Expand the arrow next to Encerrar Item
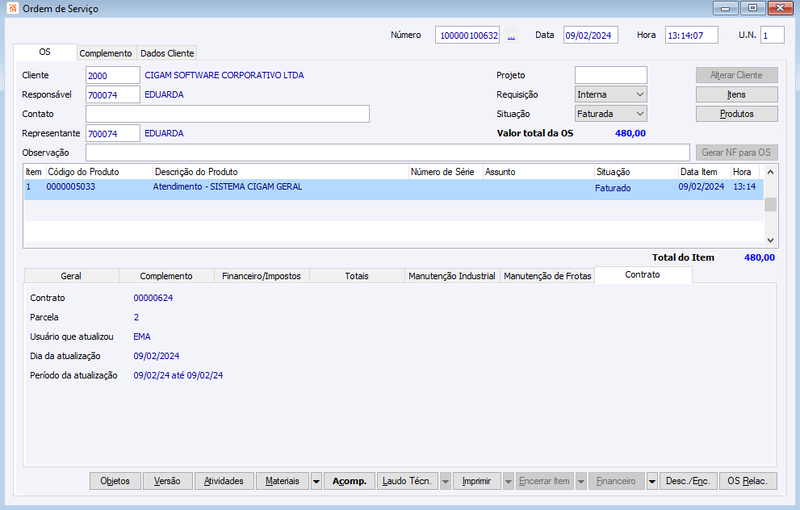 click(581, 481)
